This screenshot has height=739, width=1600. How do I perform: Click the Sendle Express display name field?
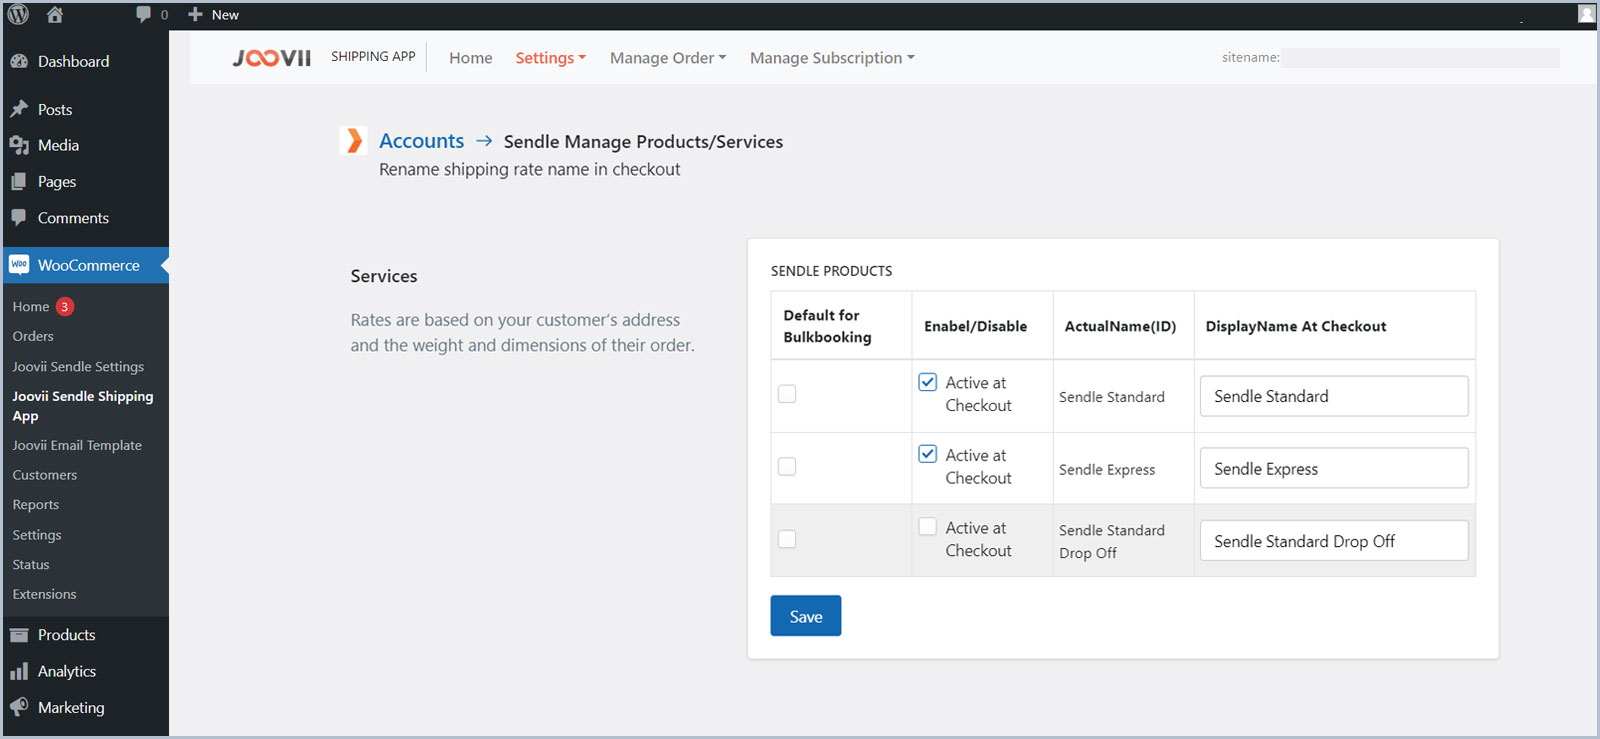coord(1333,468)
